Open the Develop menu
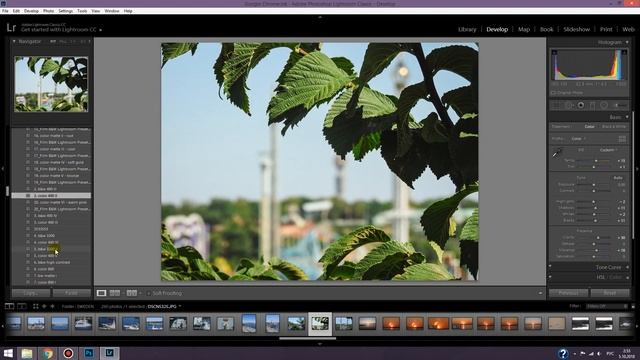This screenshot has height=360, width=640. 31,11
